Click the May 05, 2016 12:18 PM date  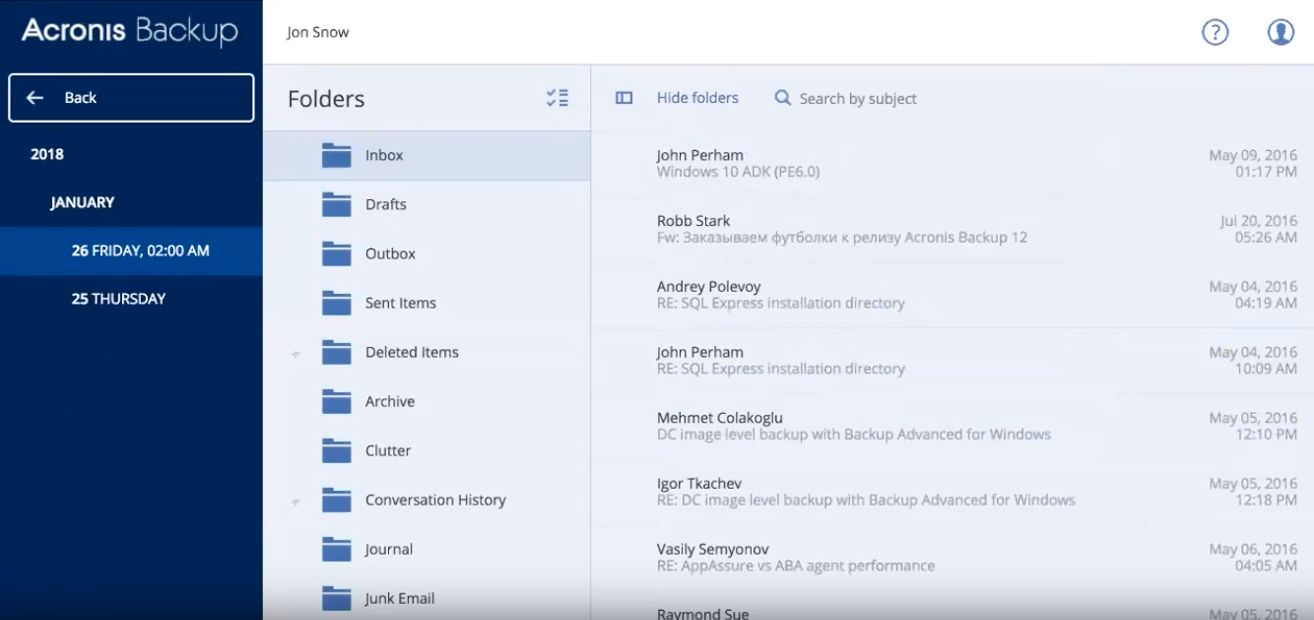tap(1253, 491)
